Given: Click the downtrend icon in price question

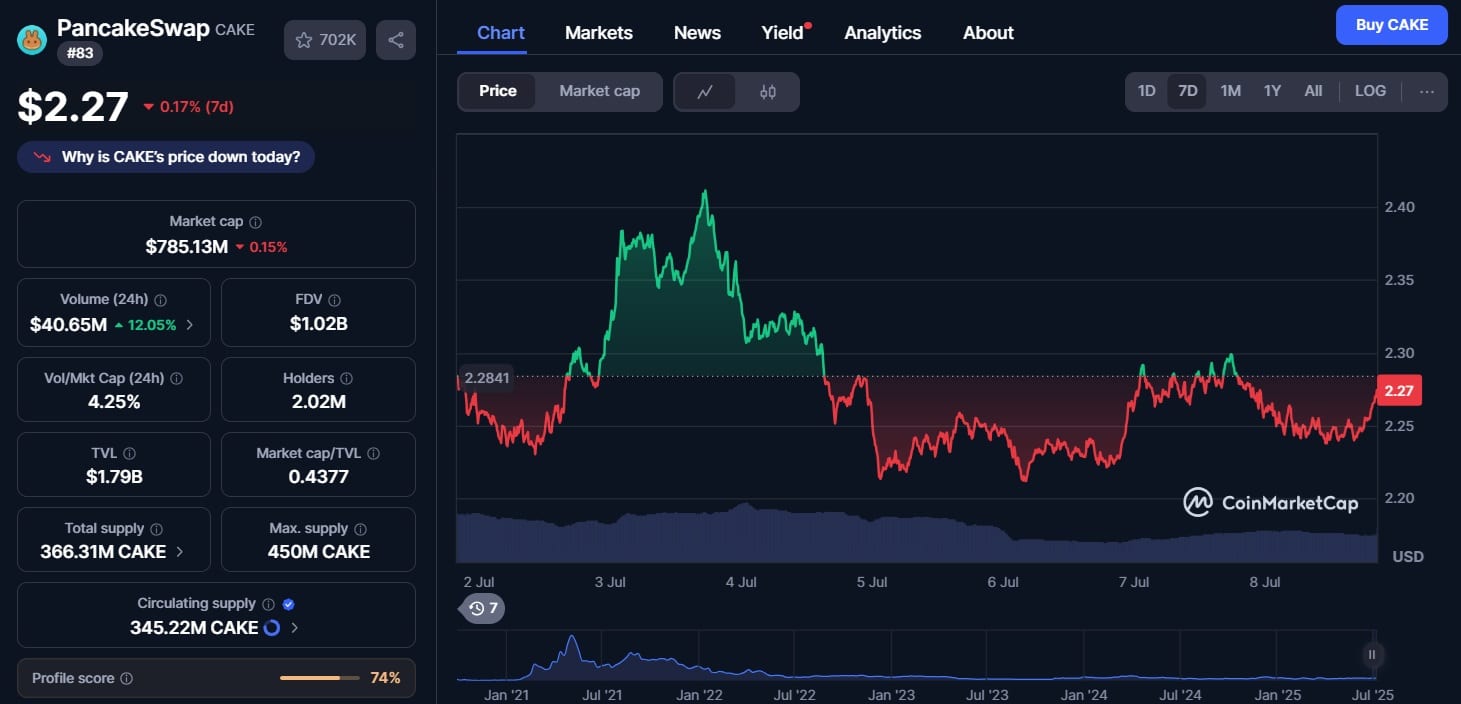Looking at the screenshot, I should [x=42, y=157].
